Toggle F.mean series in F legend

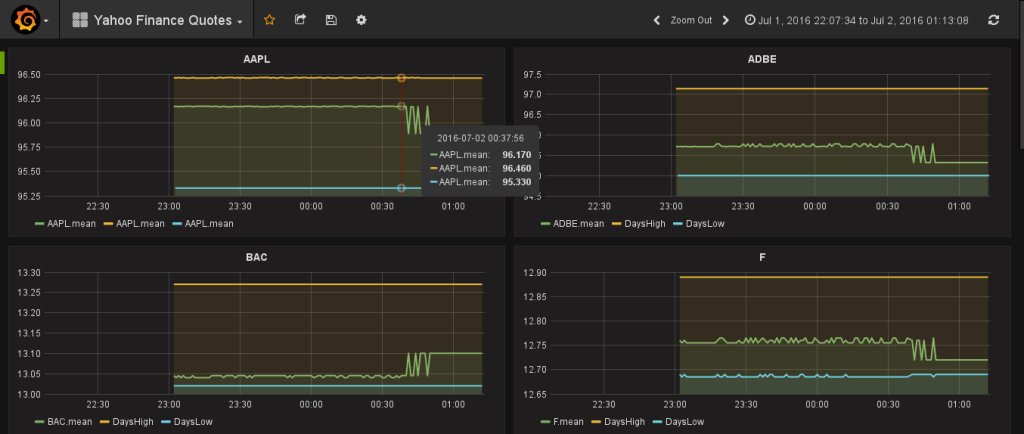pyautogui.click(x=563, y=422)
